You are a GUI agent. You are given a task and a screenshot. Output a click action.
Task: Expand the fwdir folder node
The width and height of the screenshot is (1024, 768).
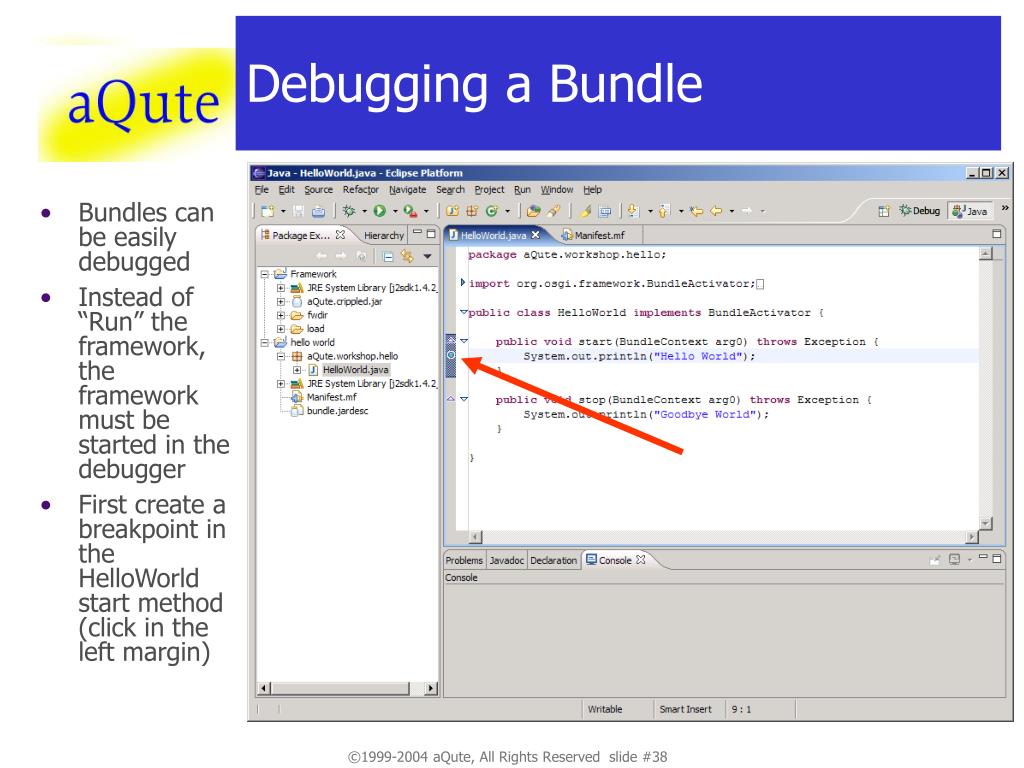click(x=280, y=315)
